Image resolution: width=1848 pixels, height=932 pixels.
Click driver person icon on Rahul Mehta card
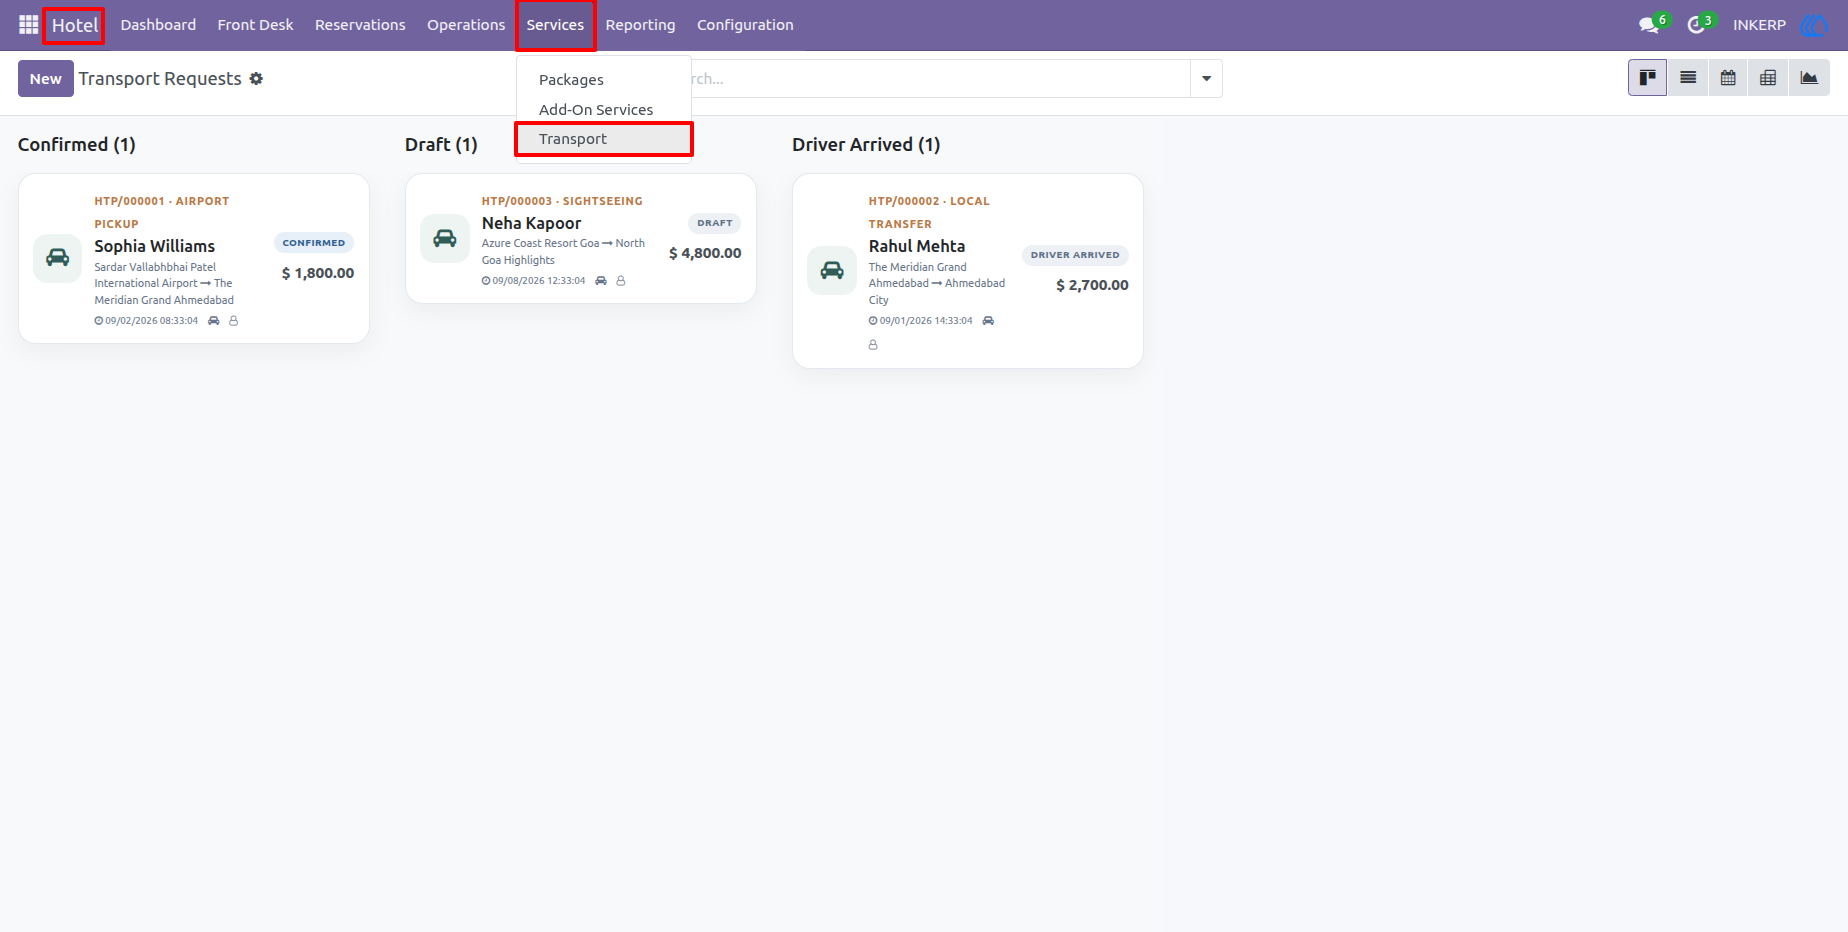(873, 345)
